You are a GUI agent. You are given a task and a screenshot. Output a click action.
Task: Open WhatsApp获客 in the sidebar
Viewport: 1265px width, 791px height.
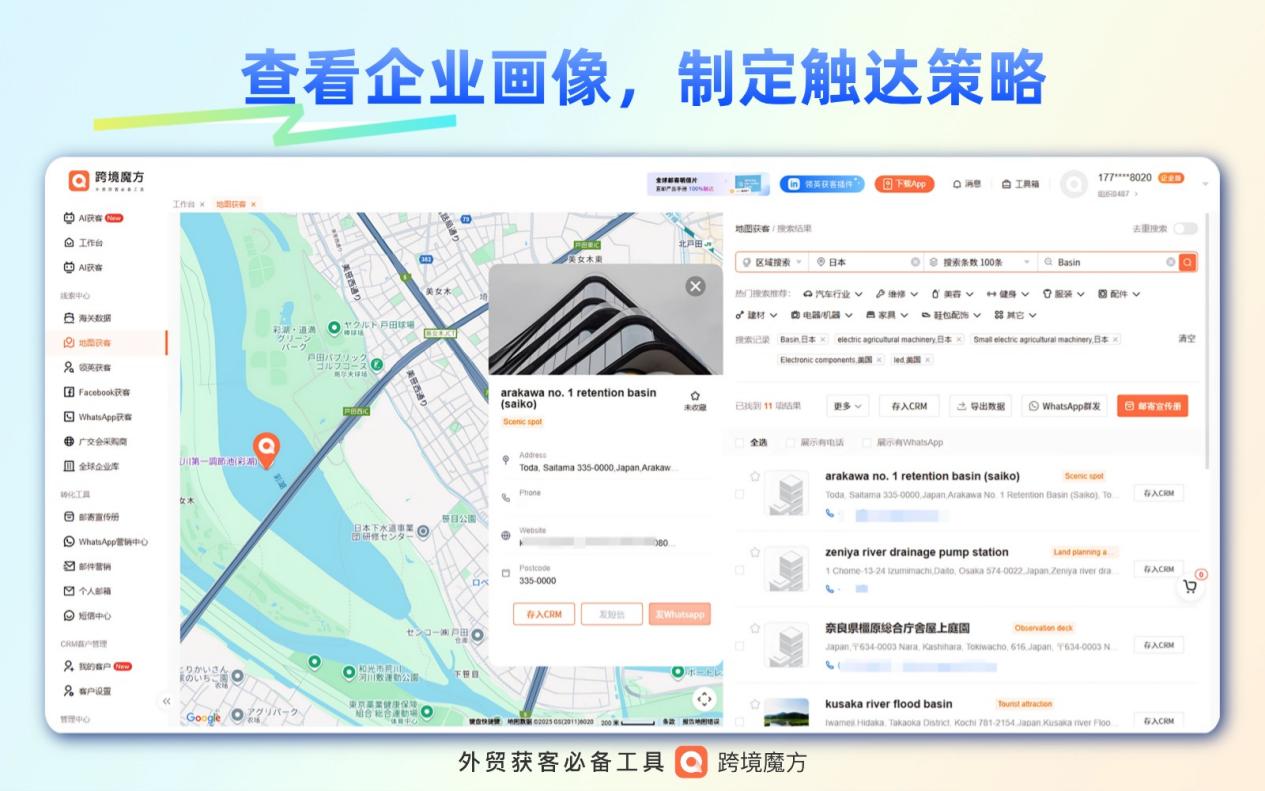pos(98,417)
